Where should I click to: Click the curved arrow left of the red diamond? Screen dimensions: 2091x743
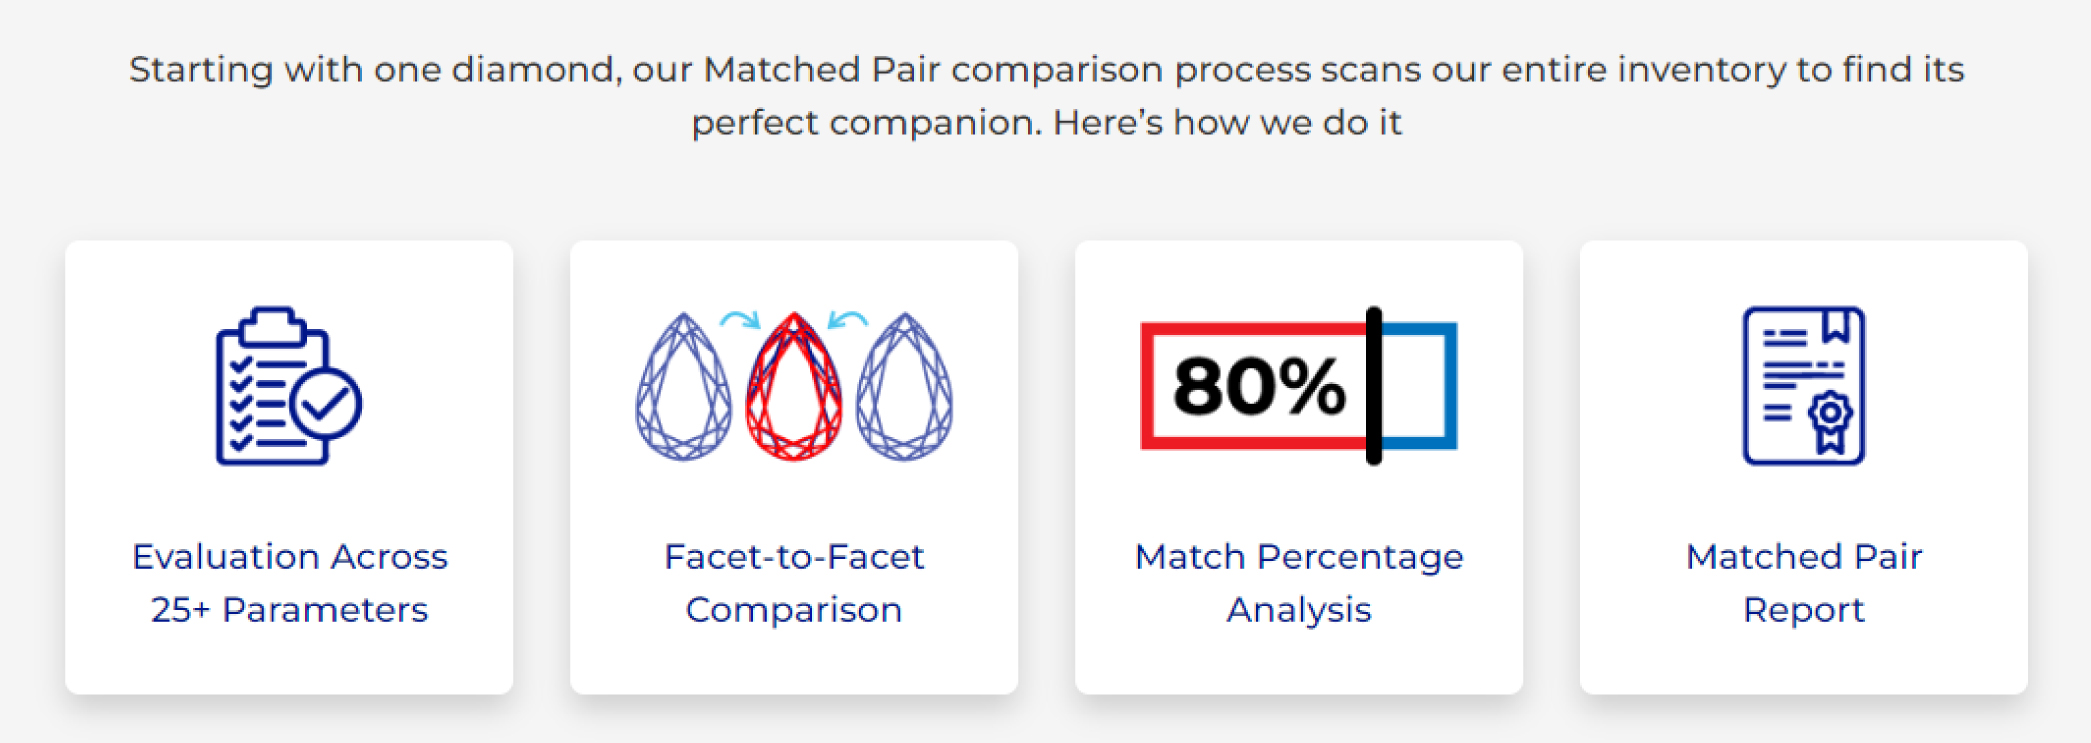click(x=741, y=320)
